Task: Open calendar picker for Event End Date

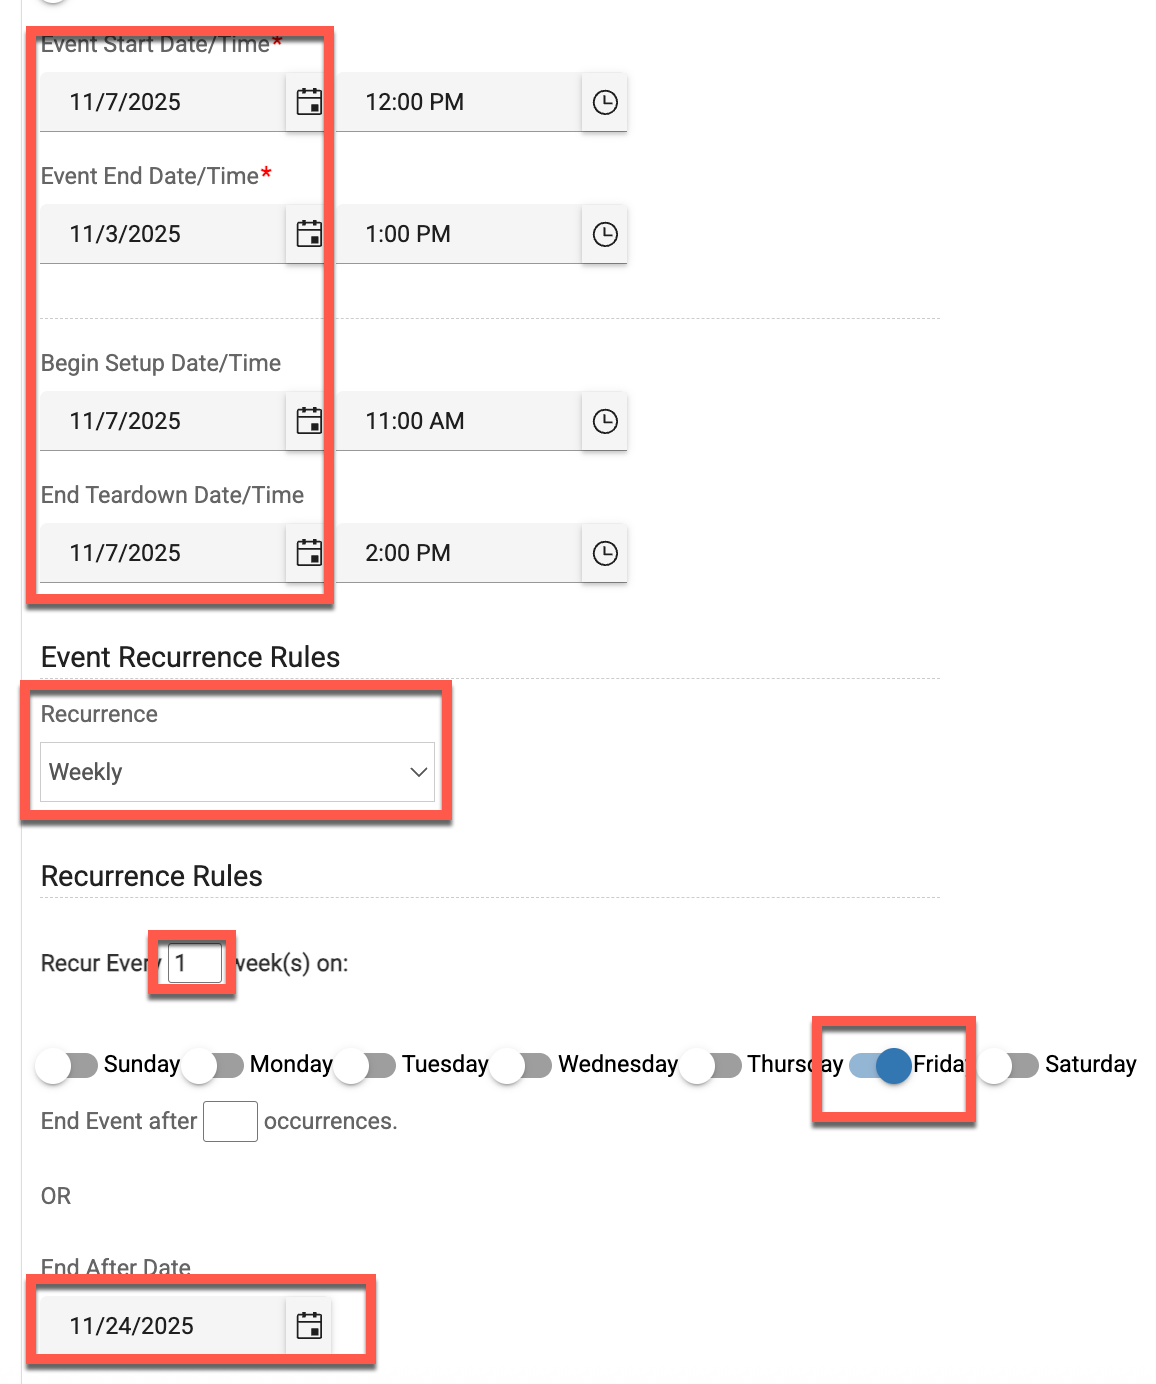Action: (x=309, y=234)
